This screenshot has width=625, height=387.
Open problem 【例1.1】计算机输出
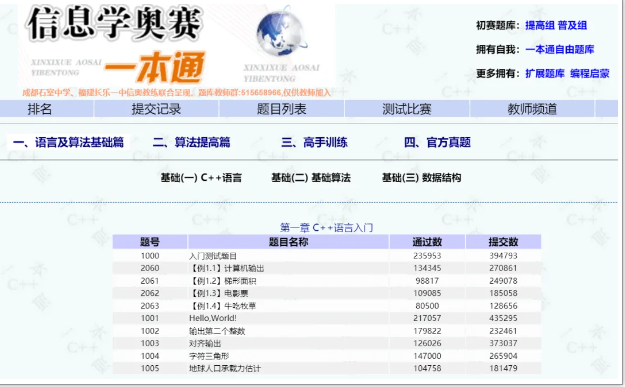(x=226, y=268)
